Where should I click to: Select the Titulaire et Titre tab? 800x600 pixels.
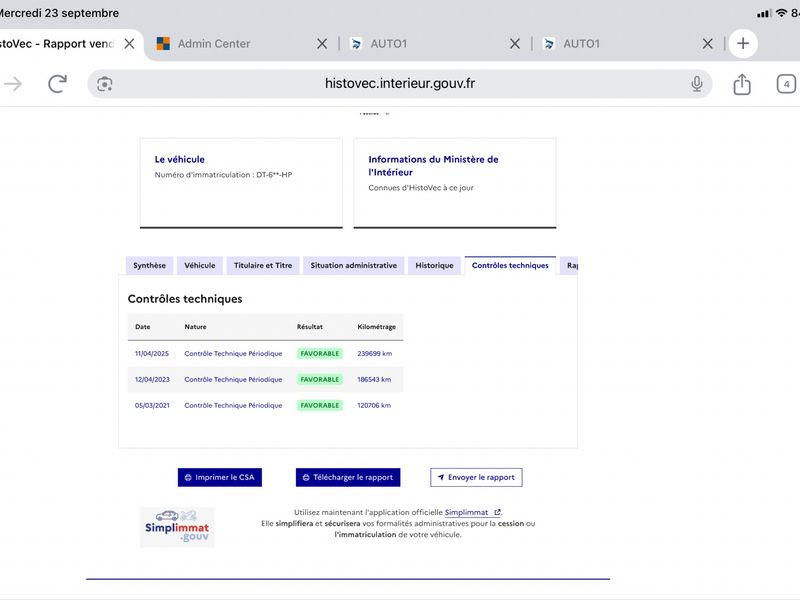(x=263, y=265)
